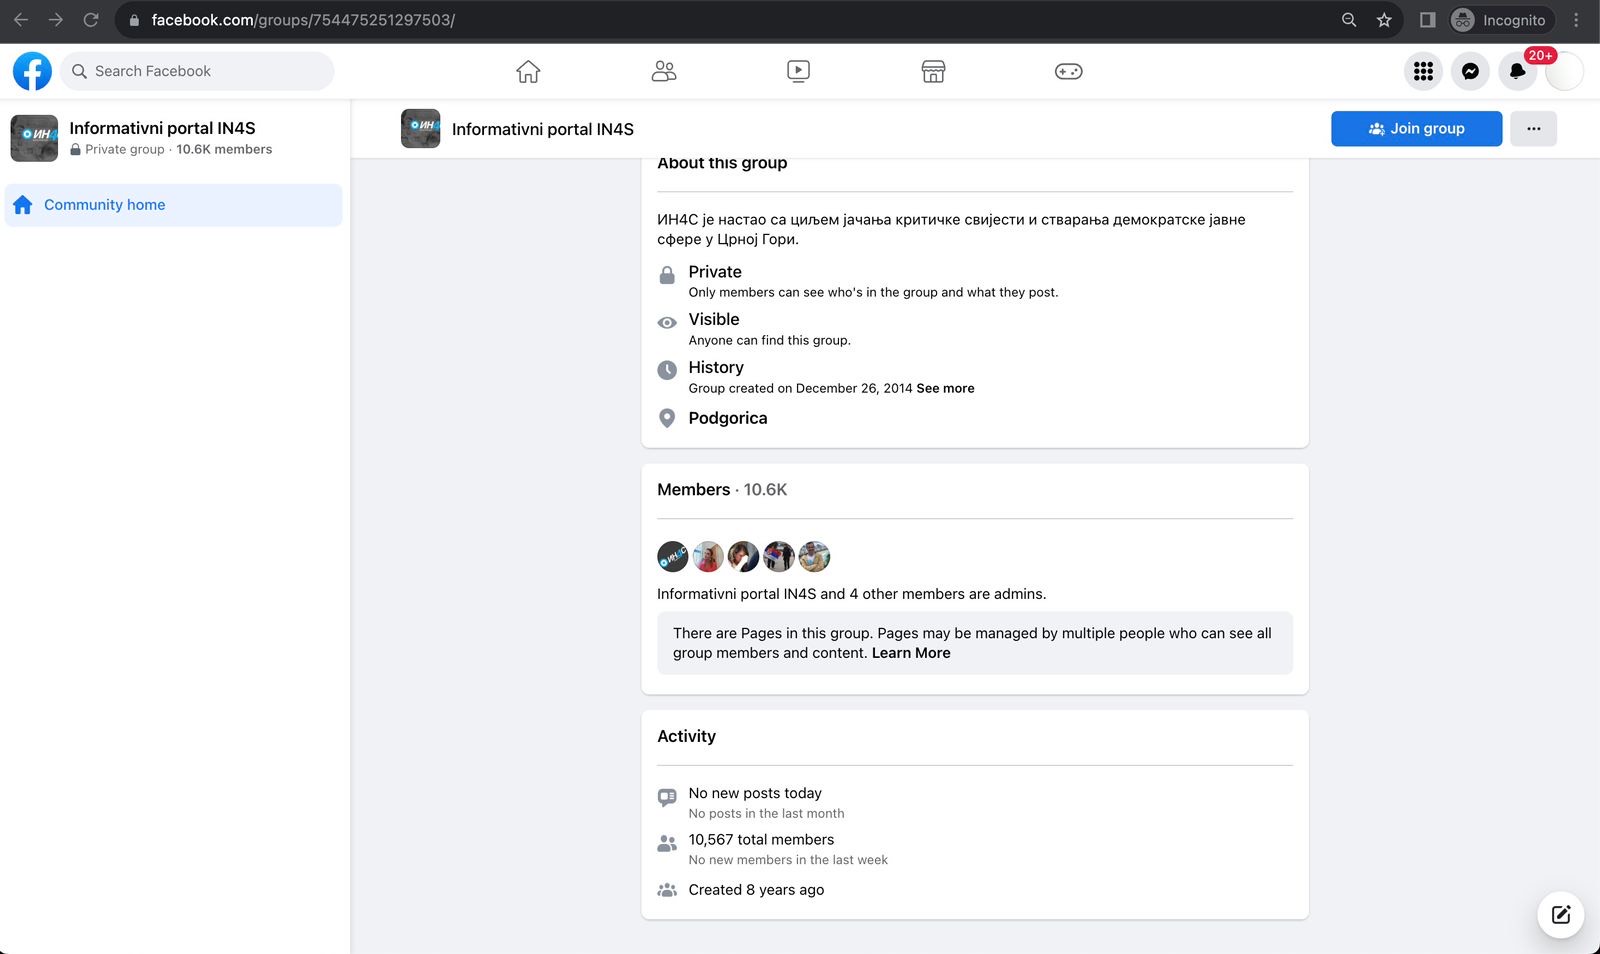Open the second admin avatar in Members
This screenshot has height=954, width=1600.
click(x=708, y=556)
